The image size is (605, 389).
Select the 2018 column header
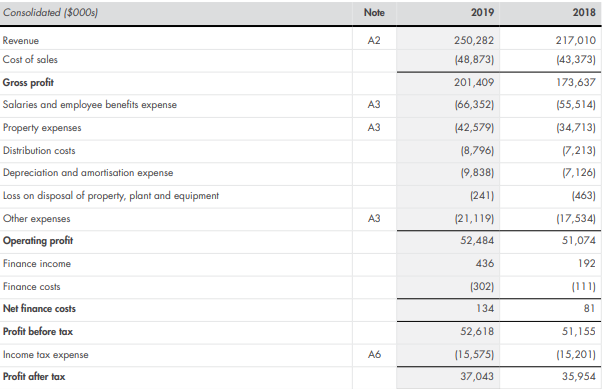tap(584, 12)
